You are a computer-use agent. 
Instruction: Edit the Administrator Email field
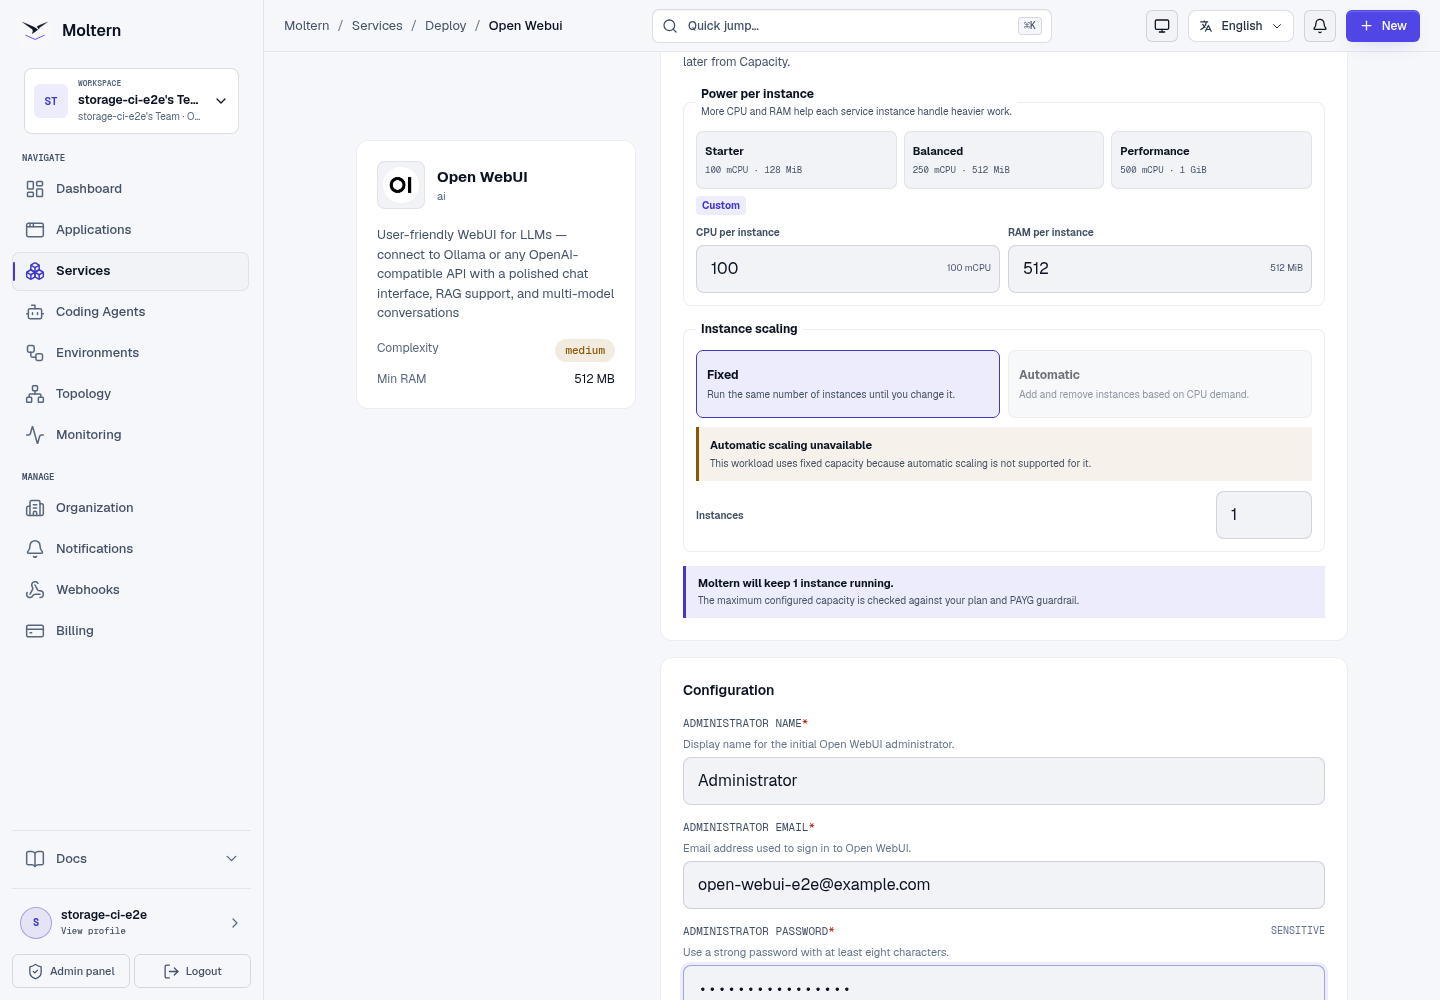1004,885
